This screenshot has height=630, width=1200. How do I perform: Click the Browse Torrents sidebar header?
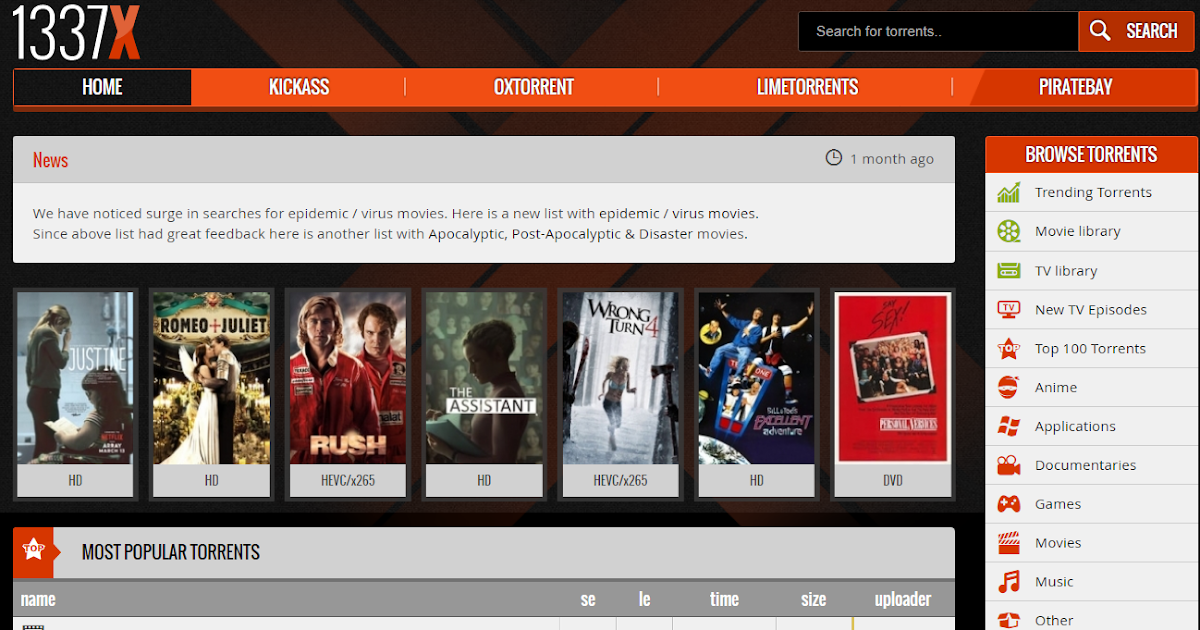(x=1091, y=154)
